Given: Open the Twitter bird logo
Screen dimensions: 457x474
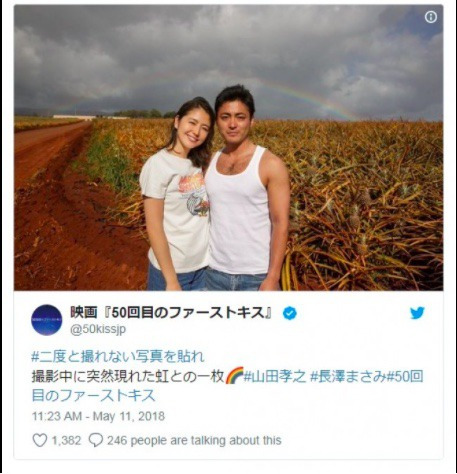Looking at the screenshot, I should click(x=417, y=313).
